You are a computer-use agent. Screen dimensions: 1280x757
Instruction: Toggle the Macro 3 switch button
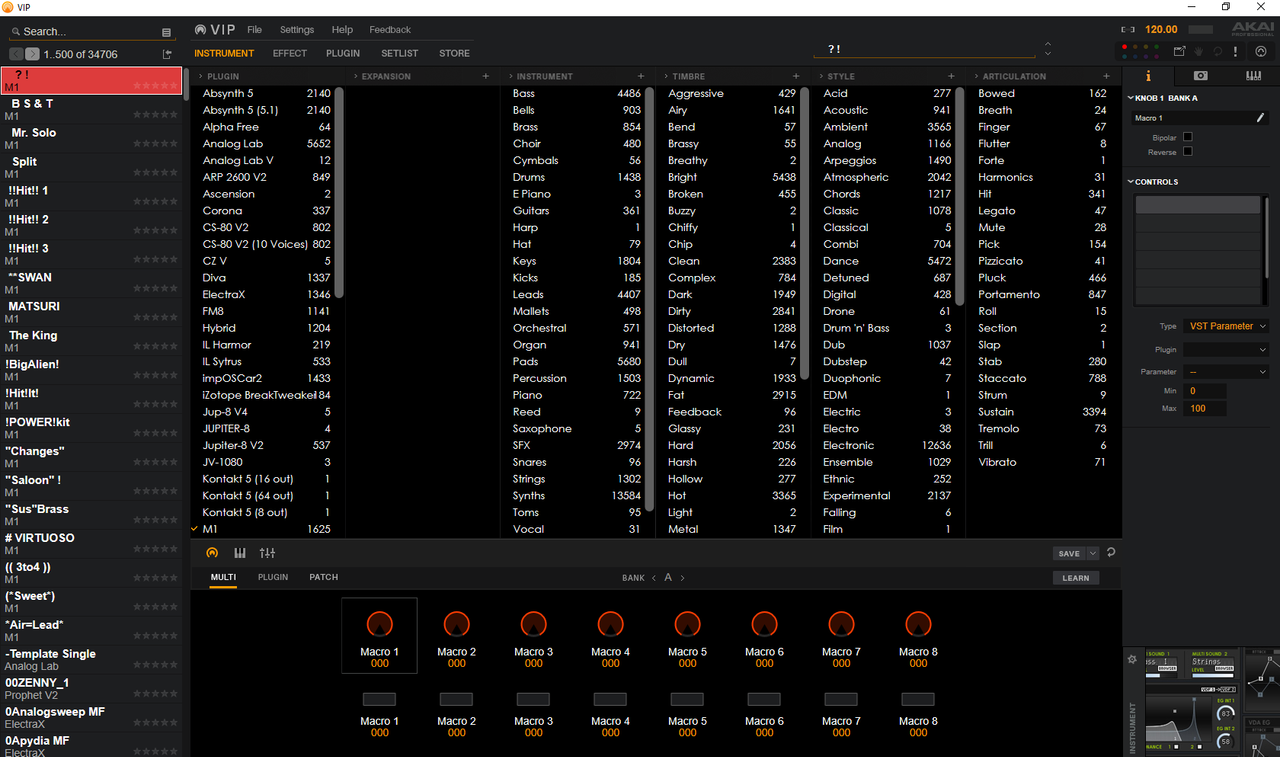pos(533,700)
